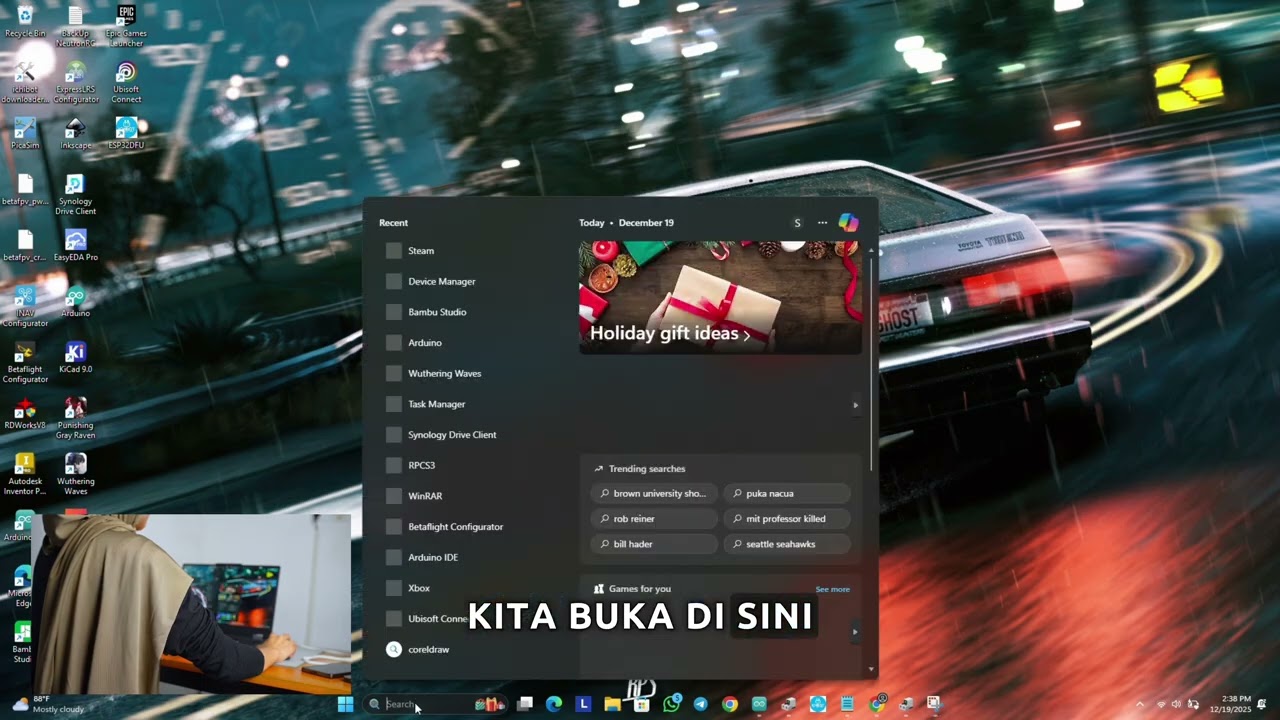Launch ExpressLRS Configurator from desktop
1280x720 pixels.
click(76, 82)
